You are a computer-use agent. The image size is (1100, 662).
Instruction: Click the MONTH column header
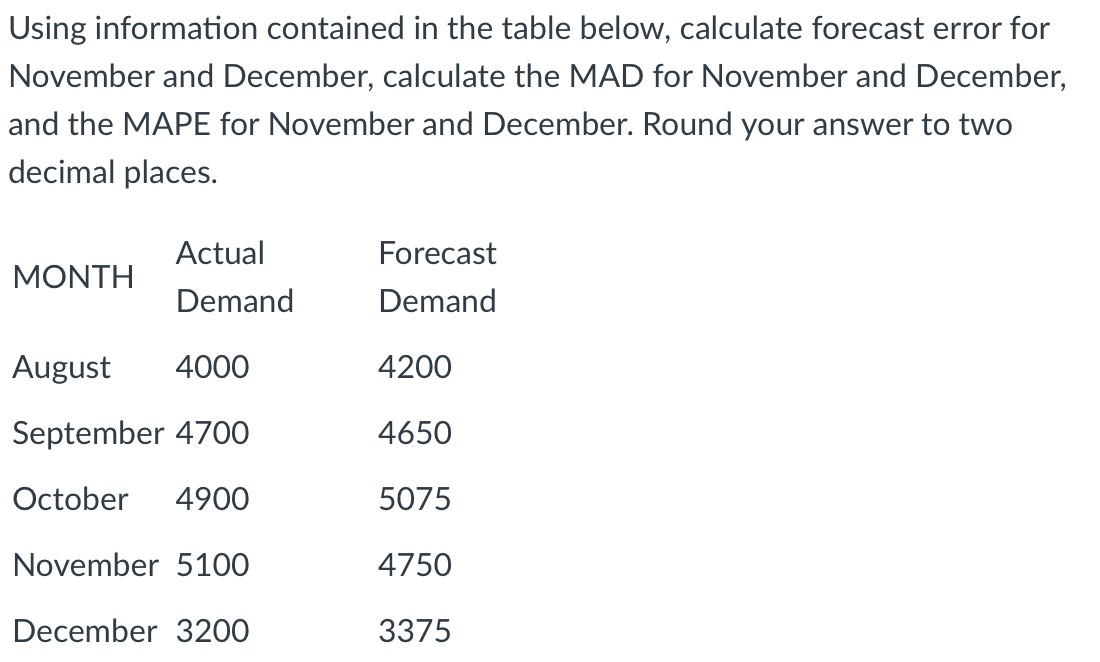click(x=73, y=277)
